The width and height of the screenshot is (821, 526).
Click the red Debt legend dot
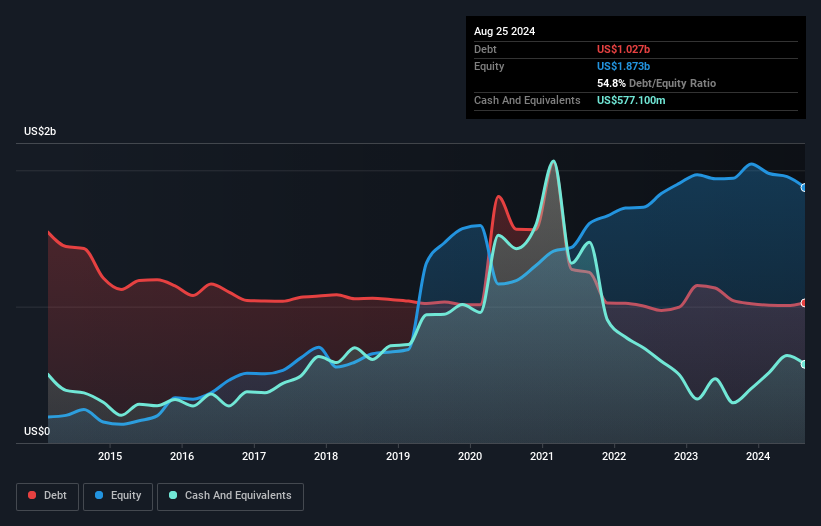(32, 495)
